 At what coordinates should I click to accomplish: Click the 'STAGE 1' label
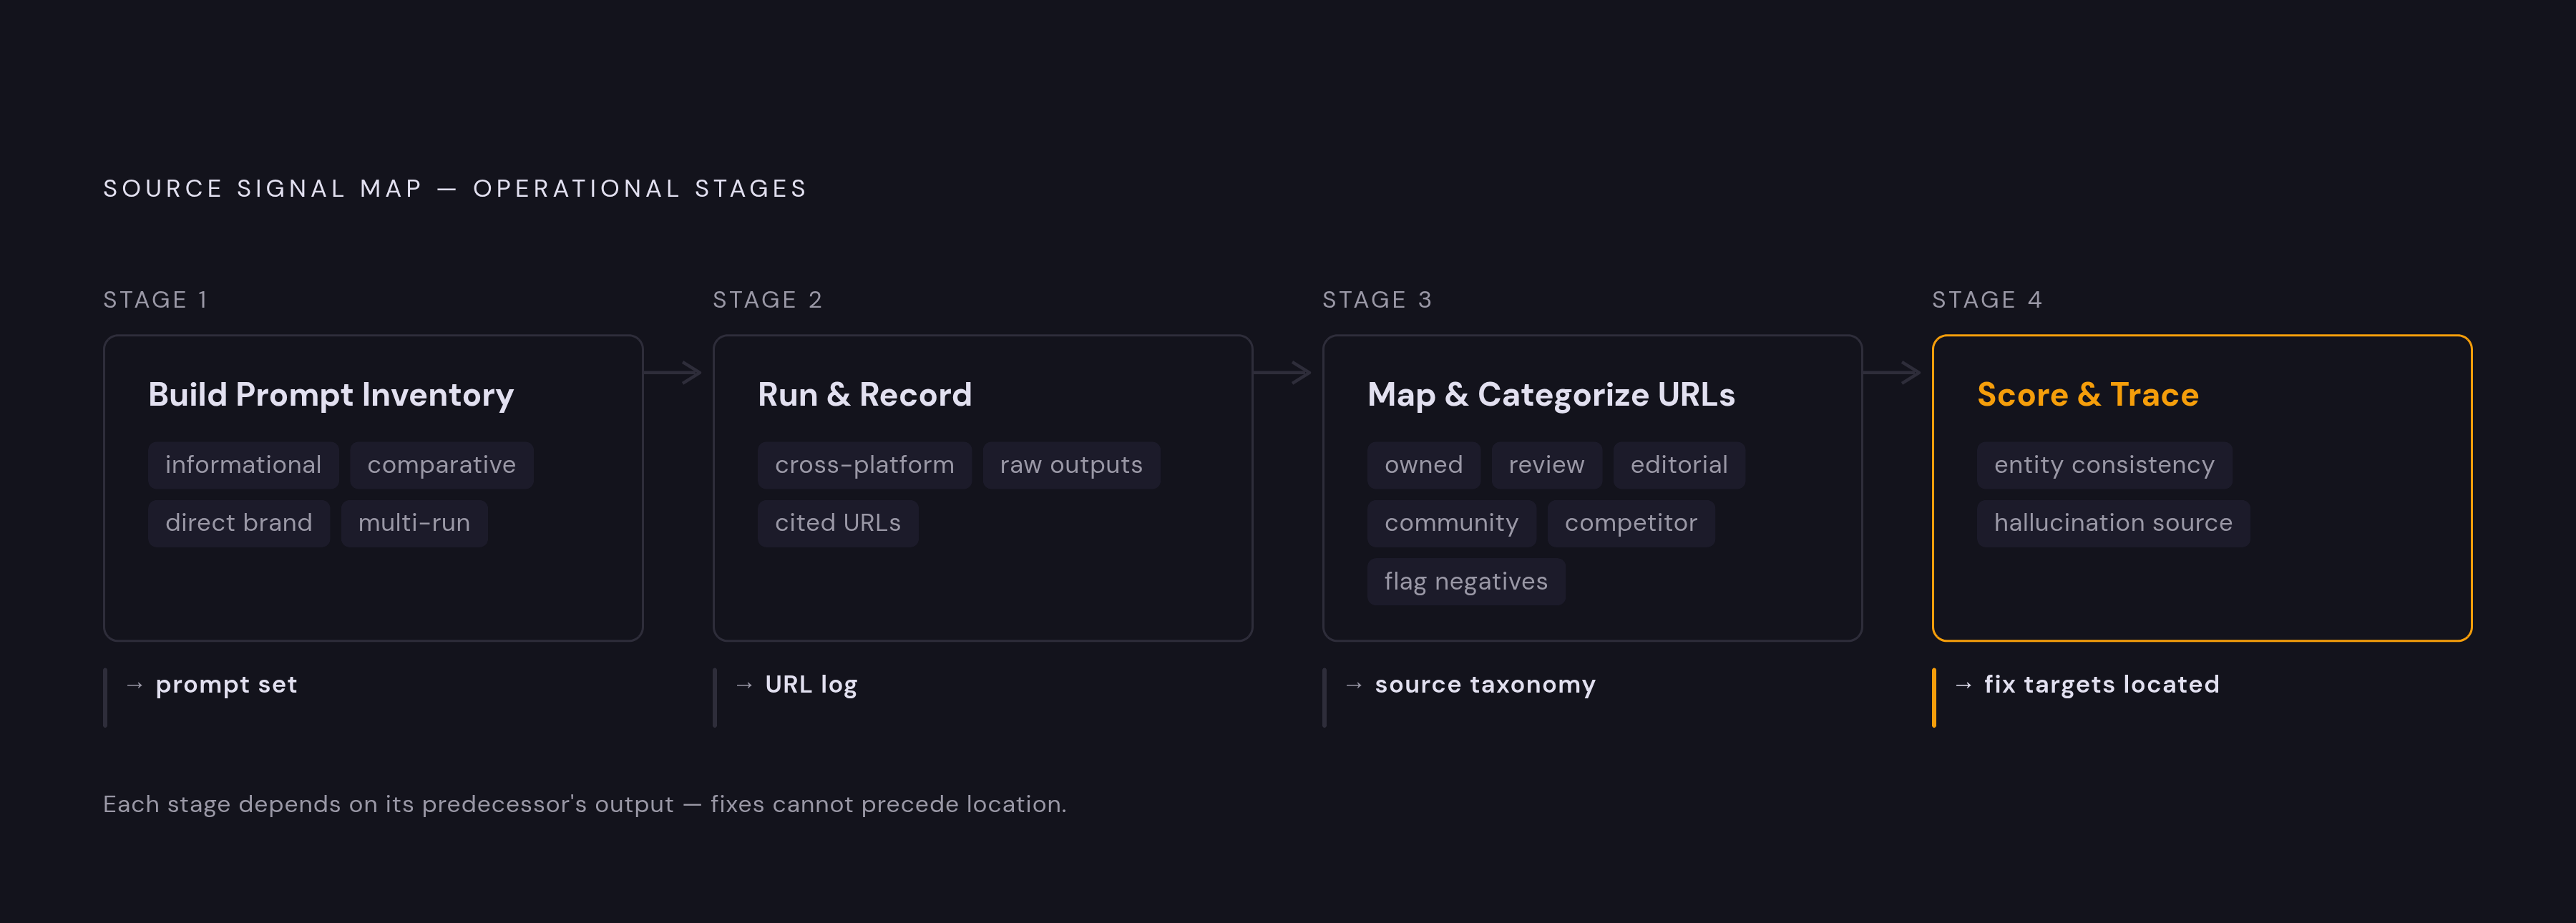point(155,300)
